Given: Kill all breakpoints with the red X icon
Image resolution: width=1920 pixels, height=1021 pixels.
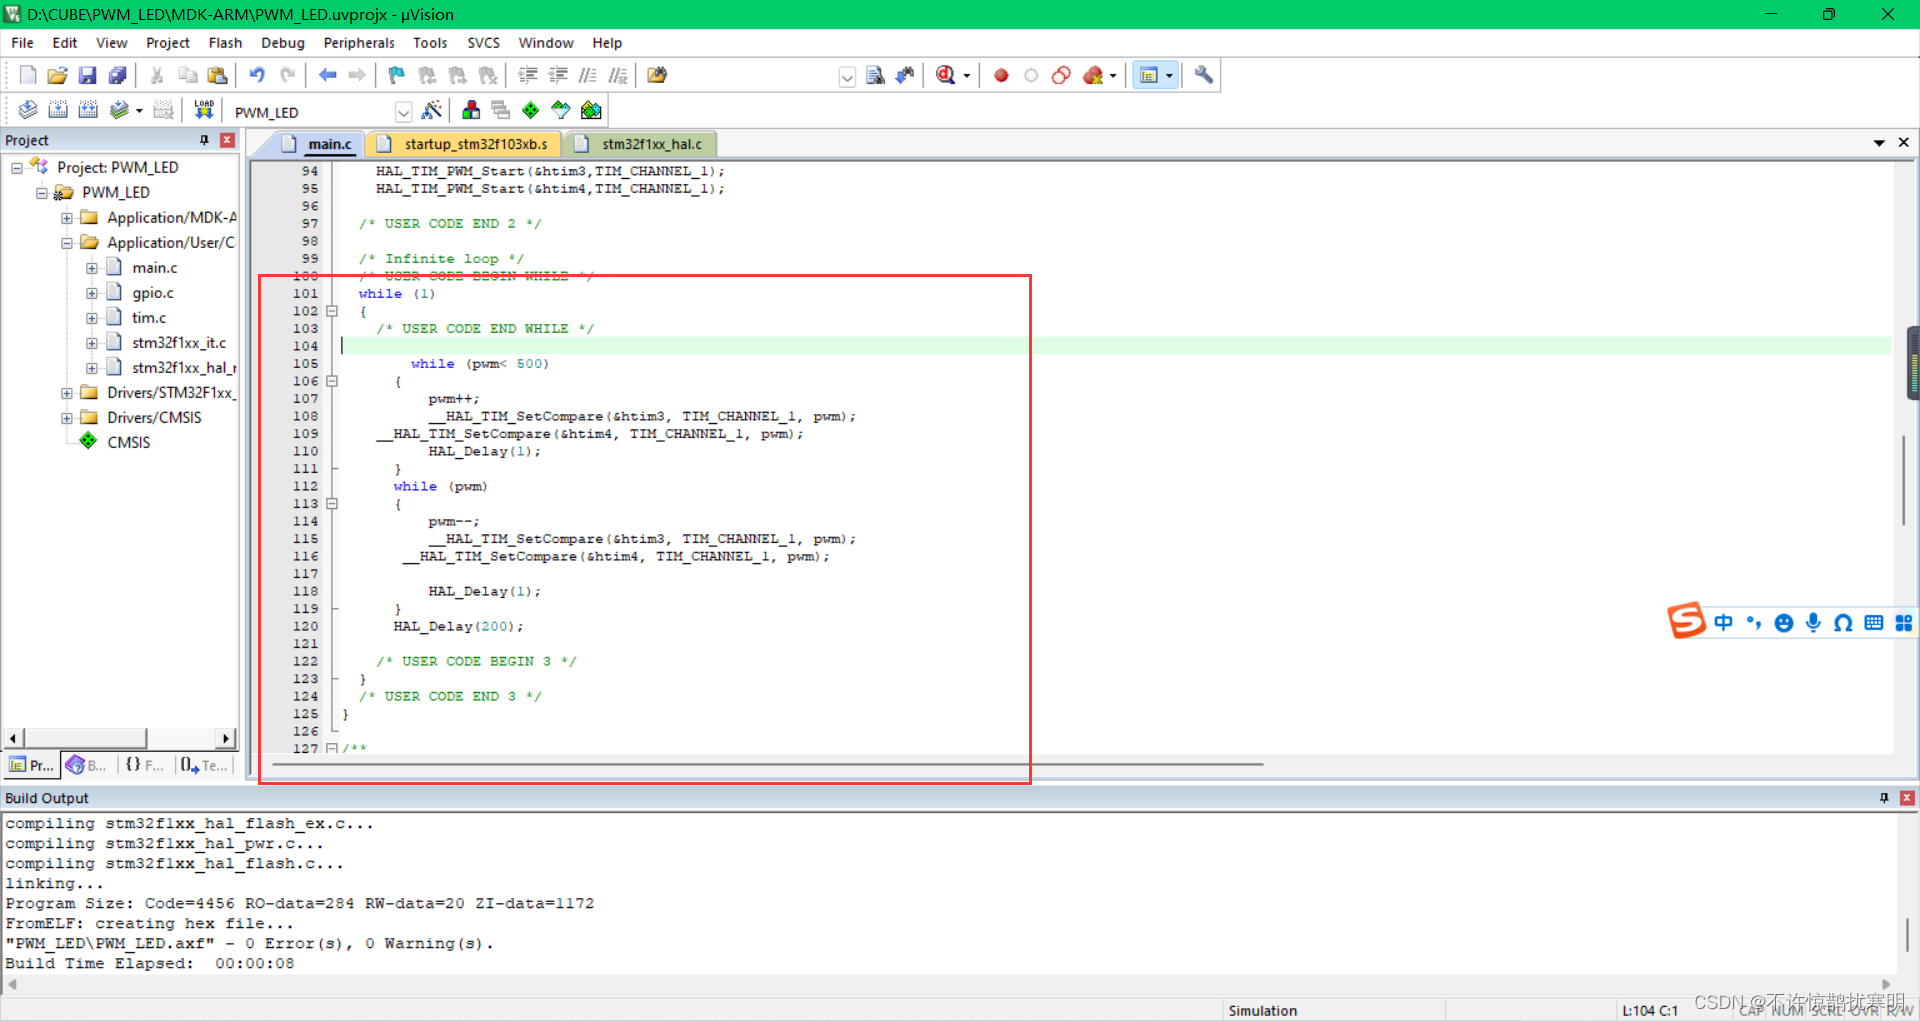Looking at the screenshot, I should click(1093, 75).
